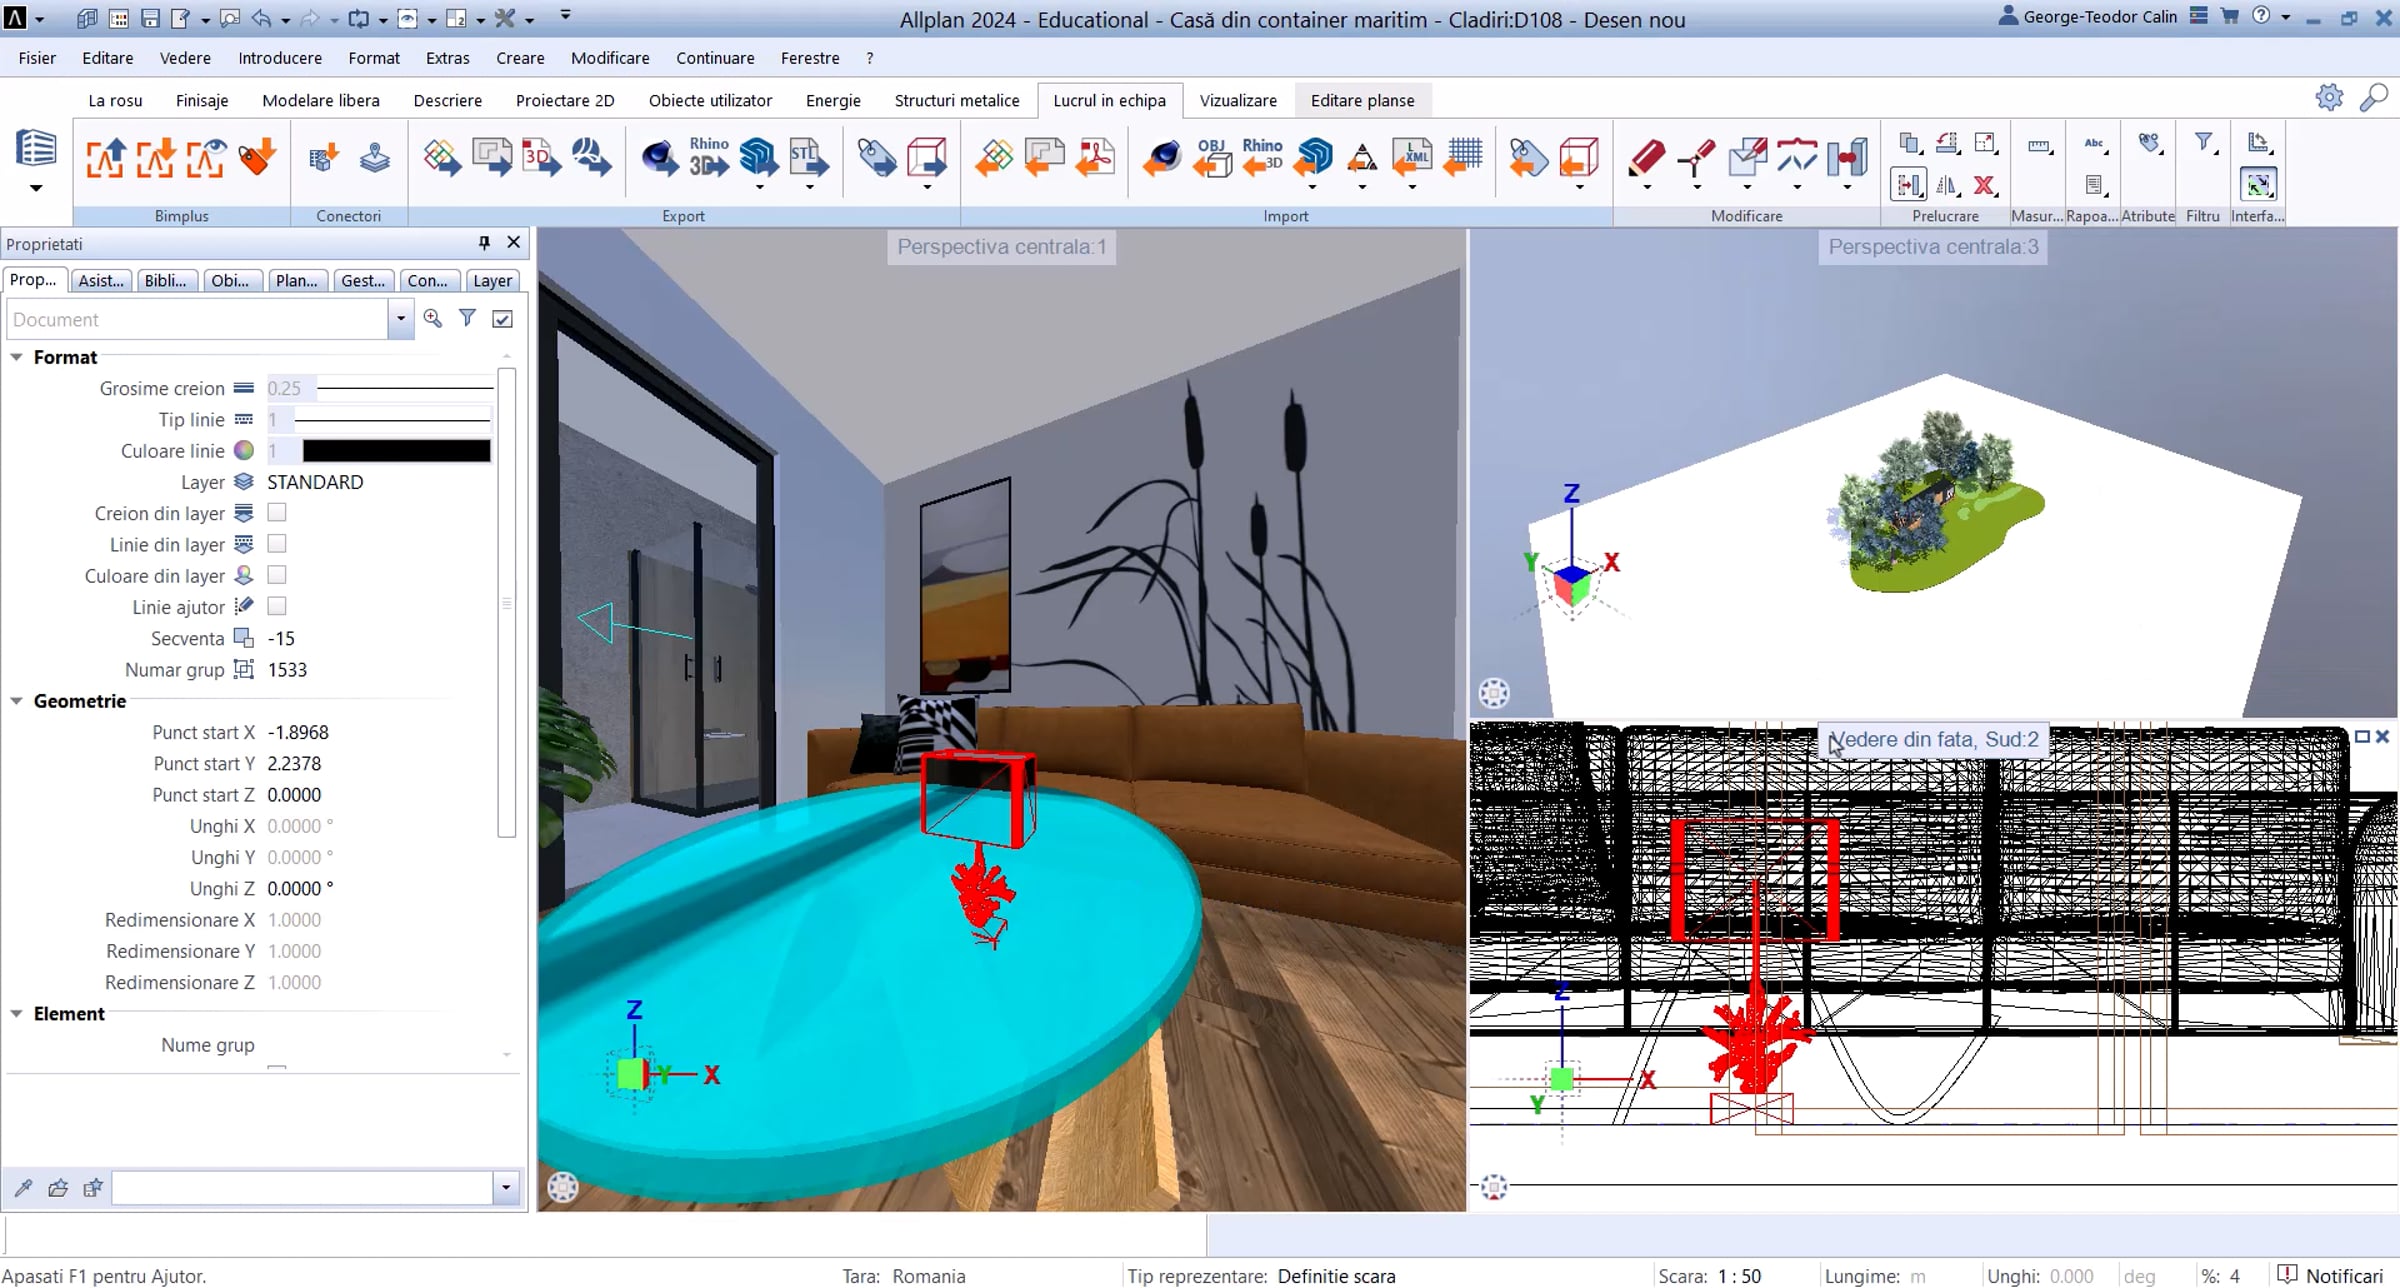Toggle the checkmark icon beside the filter funnel

click(x=502, y=318)
